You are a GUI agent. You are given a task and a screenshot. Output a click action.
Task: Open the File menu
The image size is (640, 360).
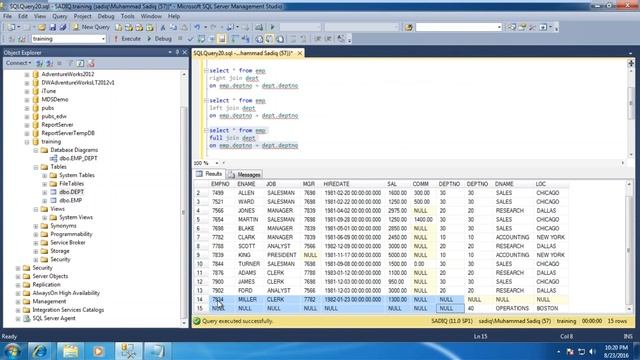coord(7,16)
